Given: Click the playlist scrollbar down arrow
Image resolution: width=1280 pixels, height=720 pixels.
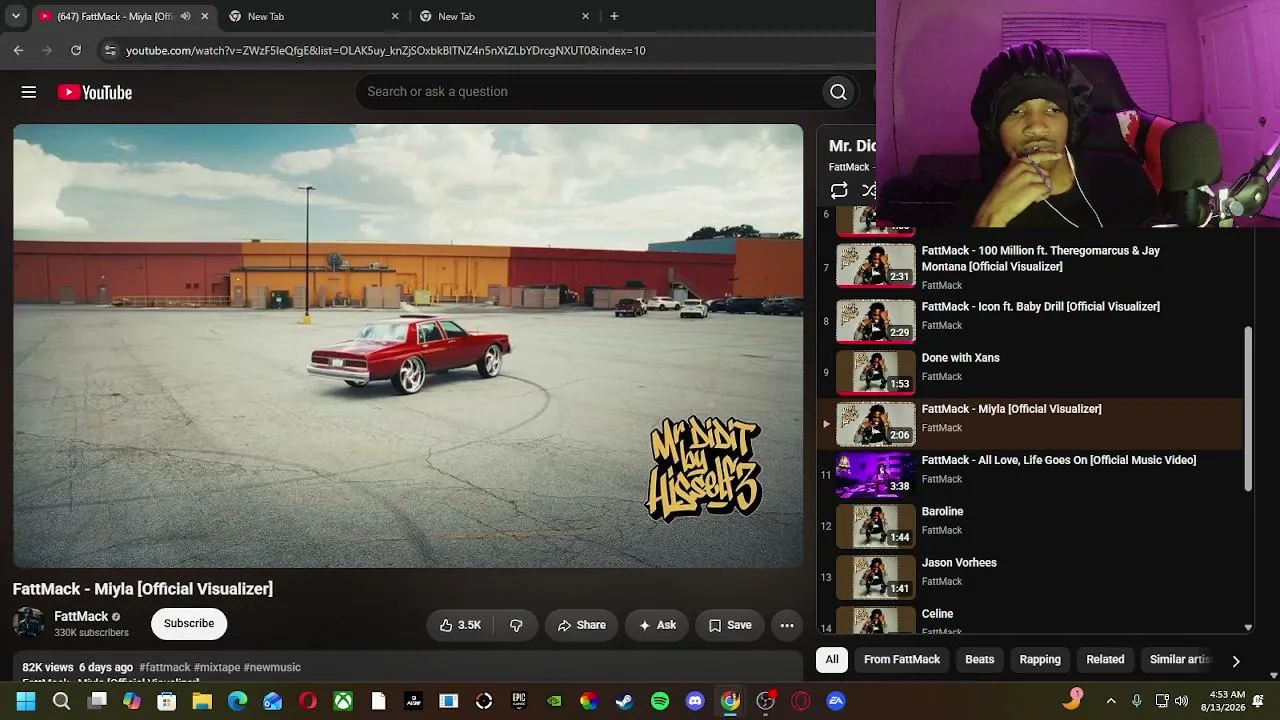Looking at the screenshot, I should point(1248,627).
